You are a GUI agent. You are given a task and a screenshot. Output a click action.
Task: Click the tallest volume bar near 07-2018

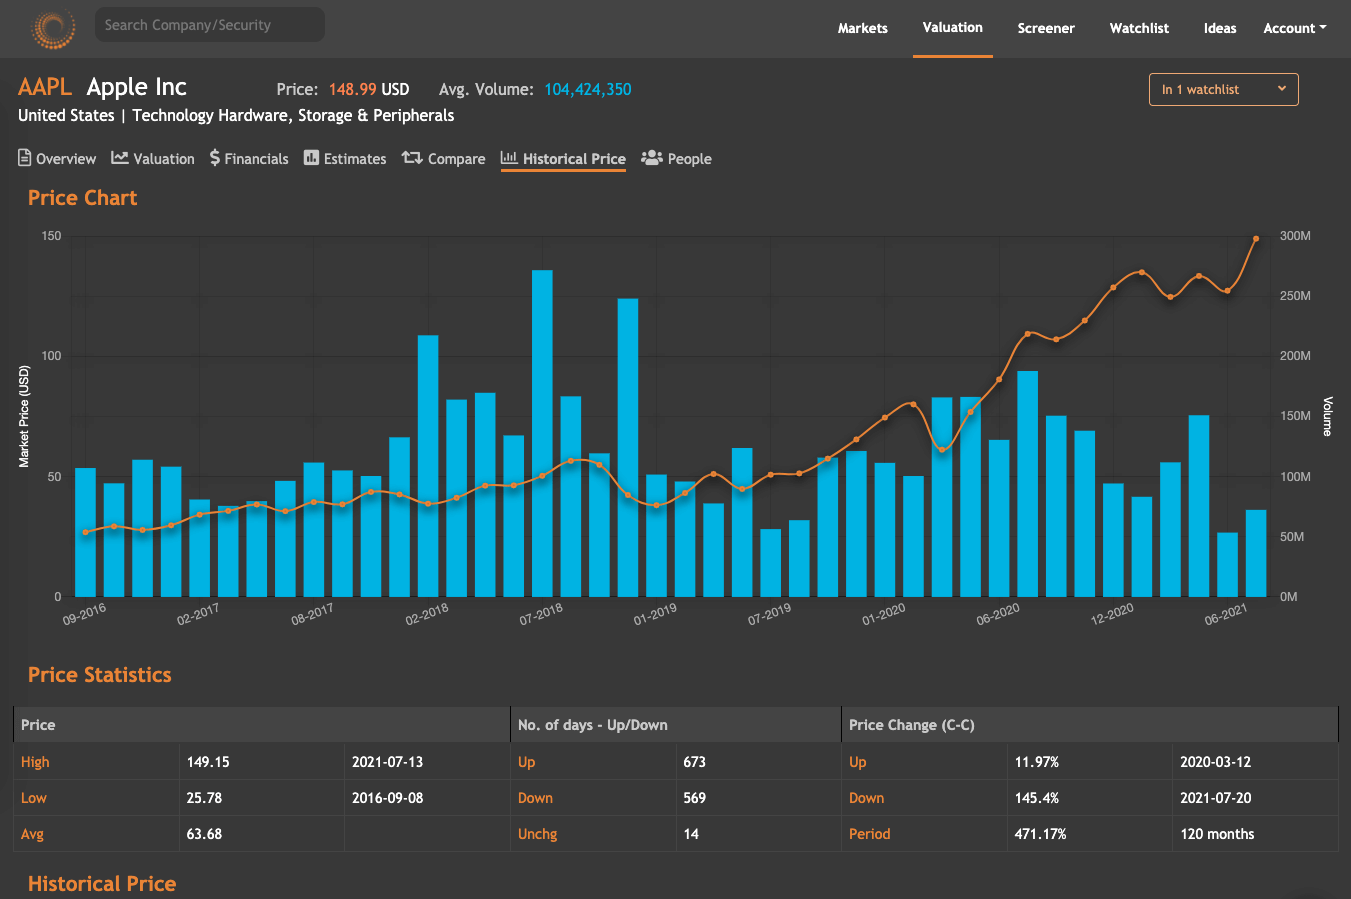coord(542,433)
